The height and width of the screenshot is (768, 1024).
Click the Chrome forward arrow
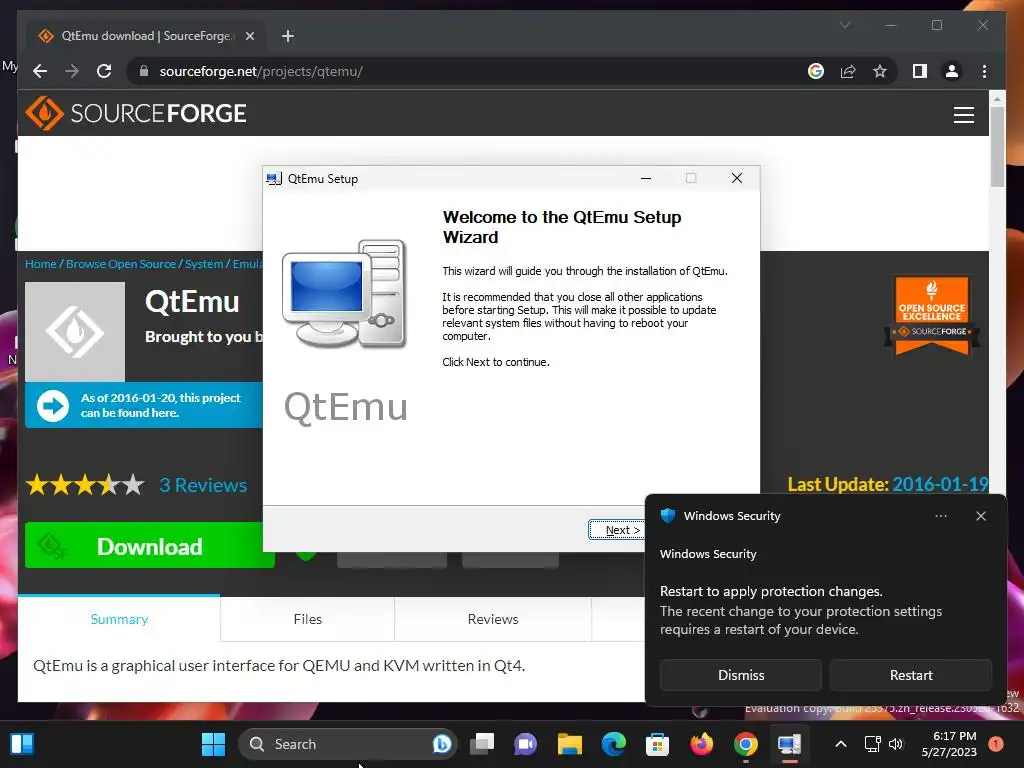(72, 71)
